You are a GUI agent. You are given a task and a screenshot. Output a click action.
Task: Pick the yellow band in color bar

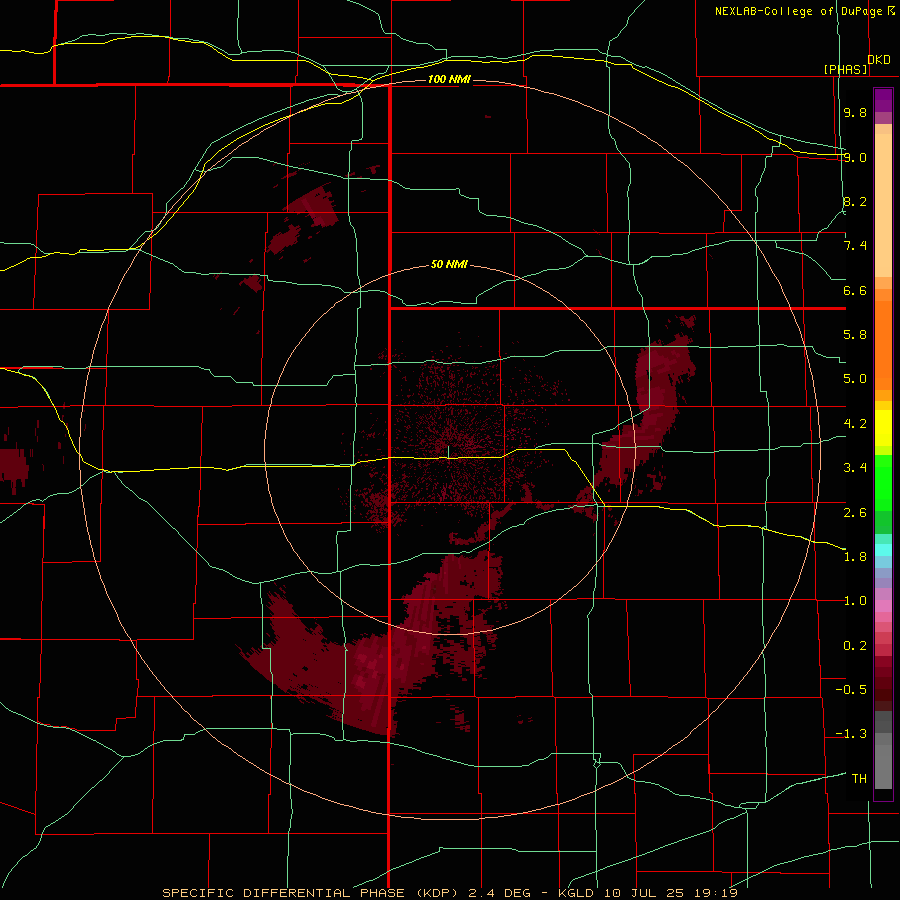coord(883,428)
